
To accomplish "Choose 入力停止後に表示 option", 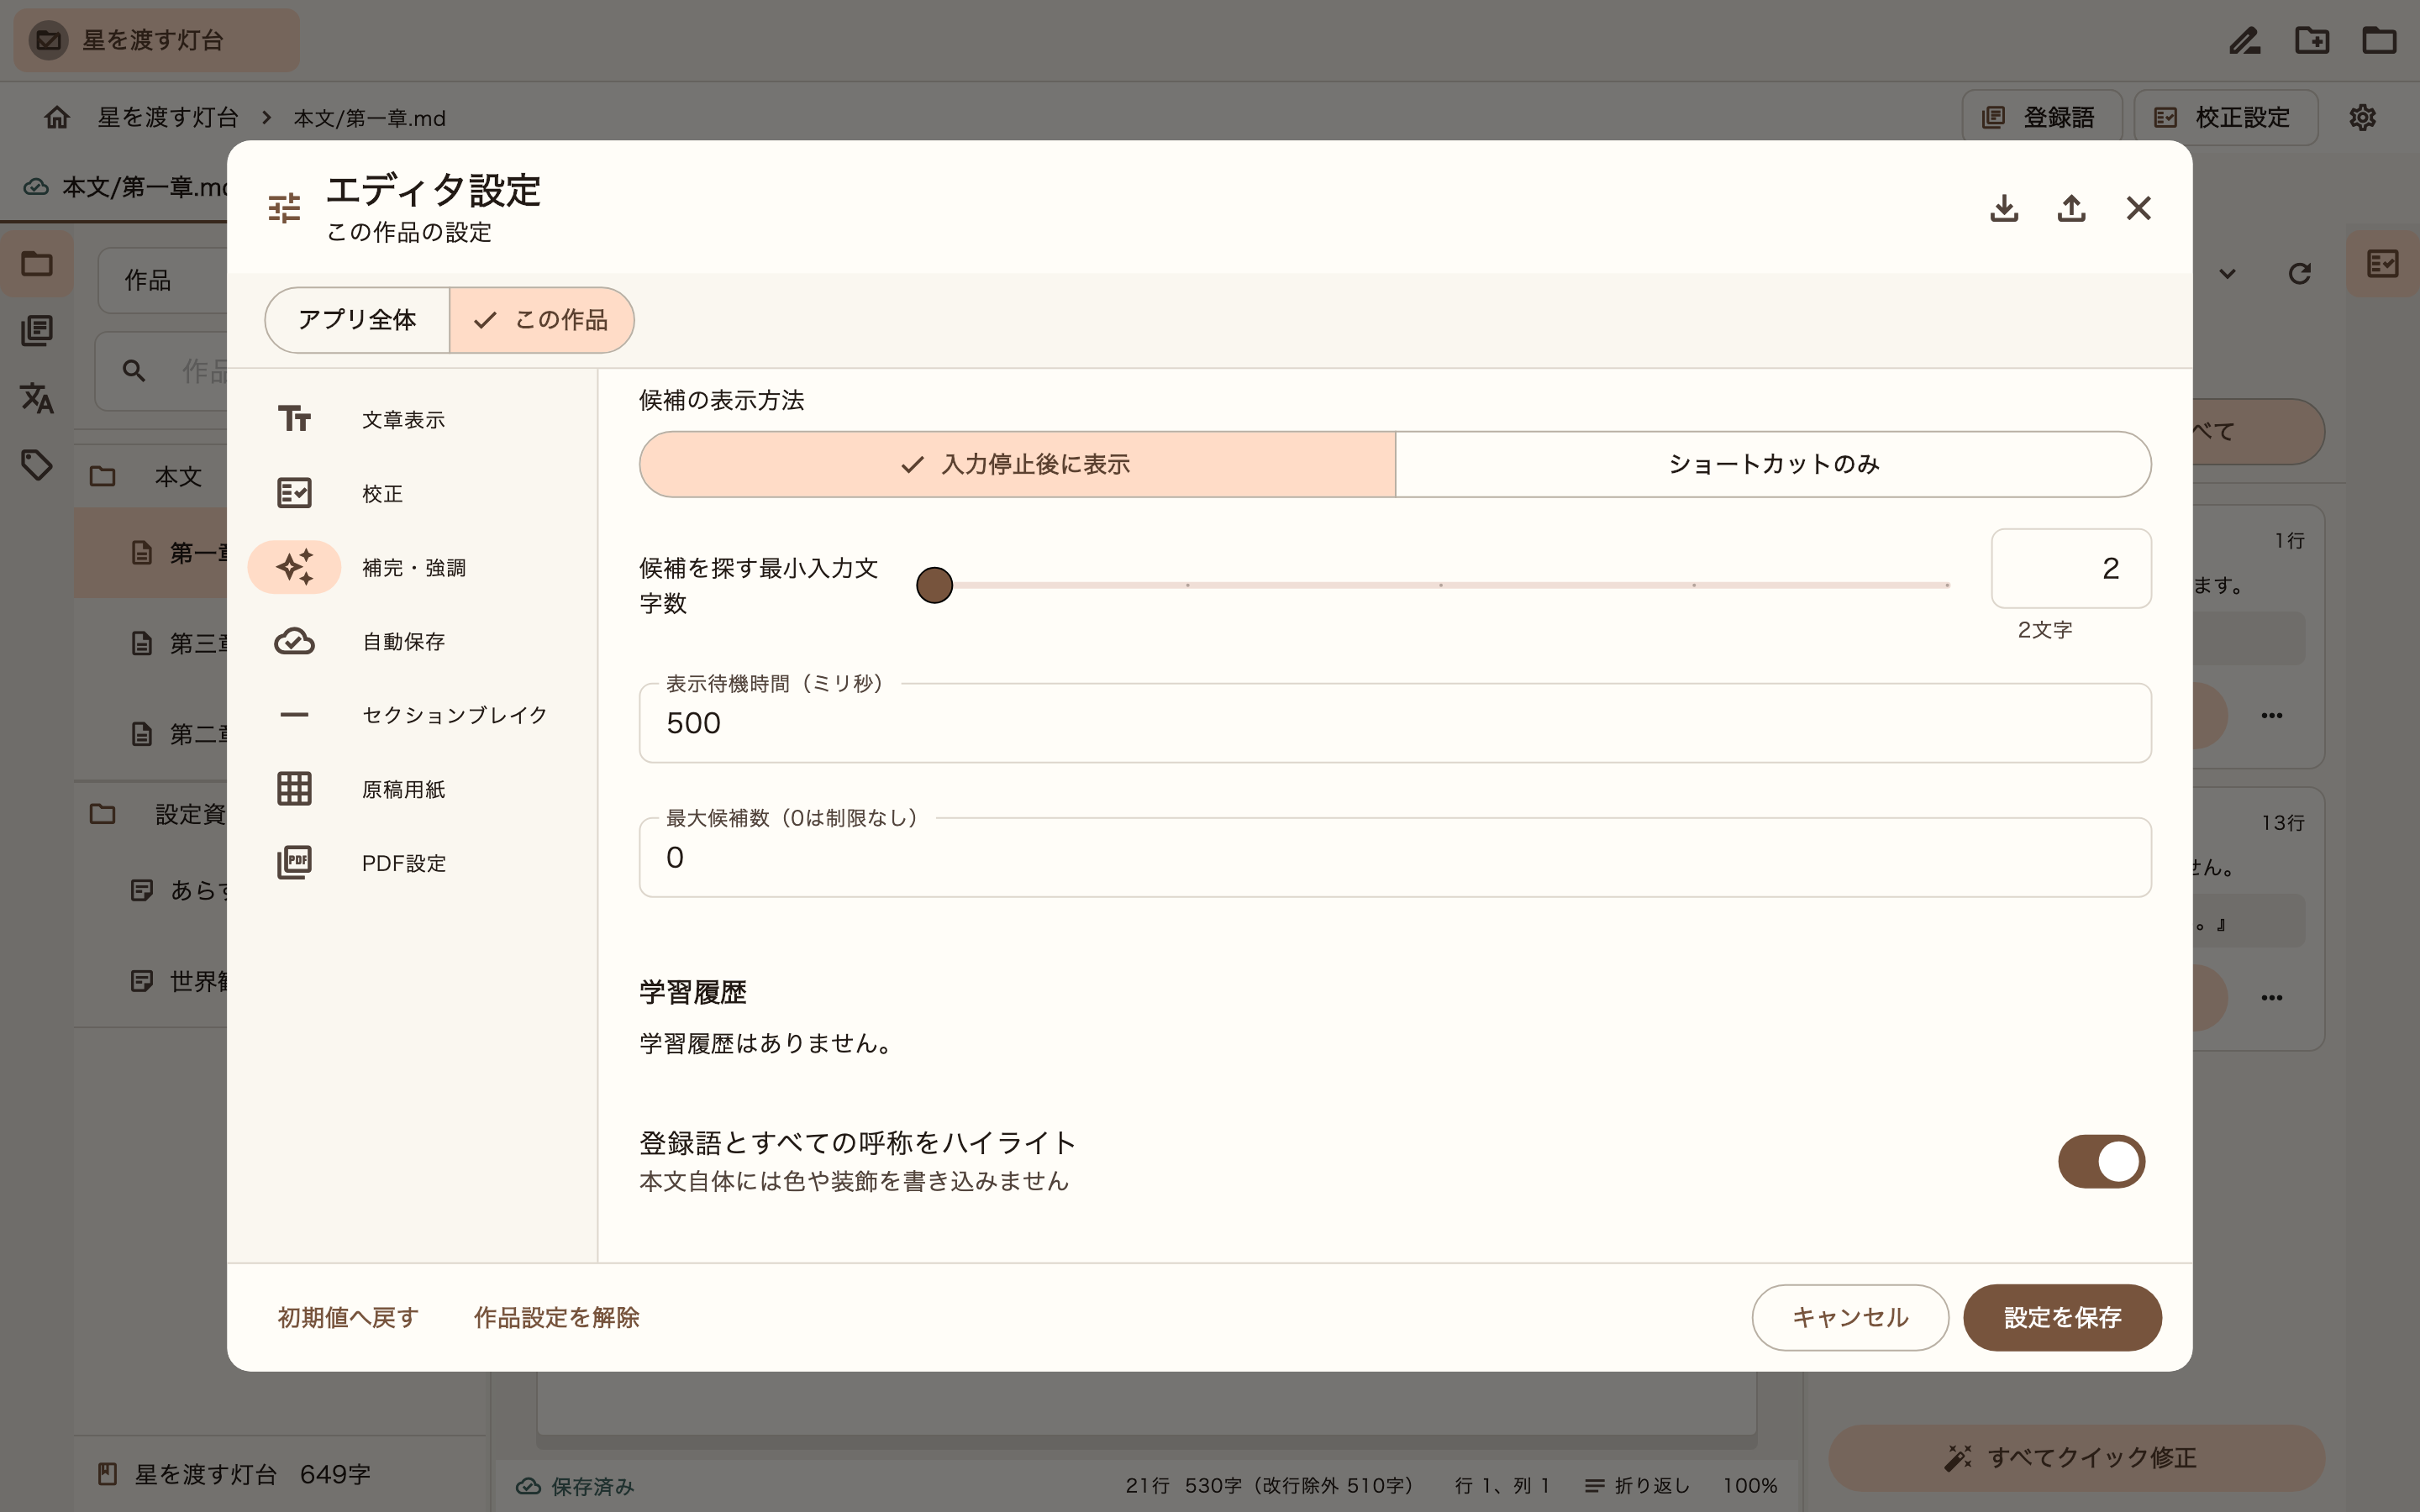I will coord(1017,464).
